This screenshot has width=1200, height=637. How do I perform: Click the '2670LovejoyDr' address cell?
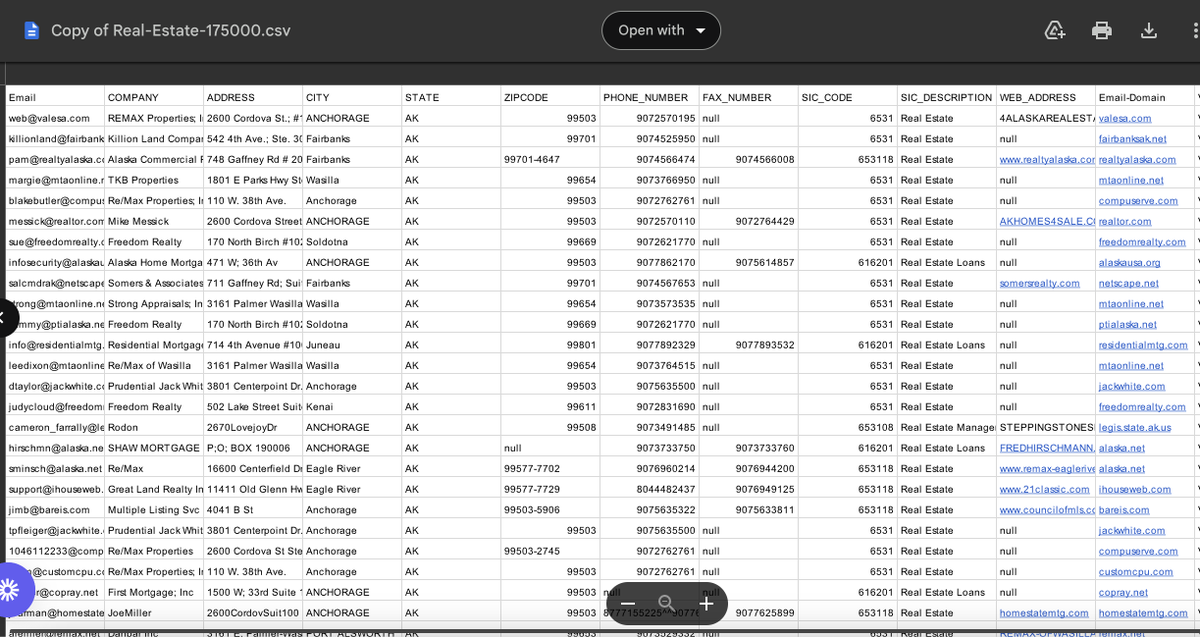point(253,427)
